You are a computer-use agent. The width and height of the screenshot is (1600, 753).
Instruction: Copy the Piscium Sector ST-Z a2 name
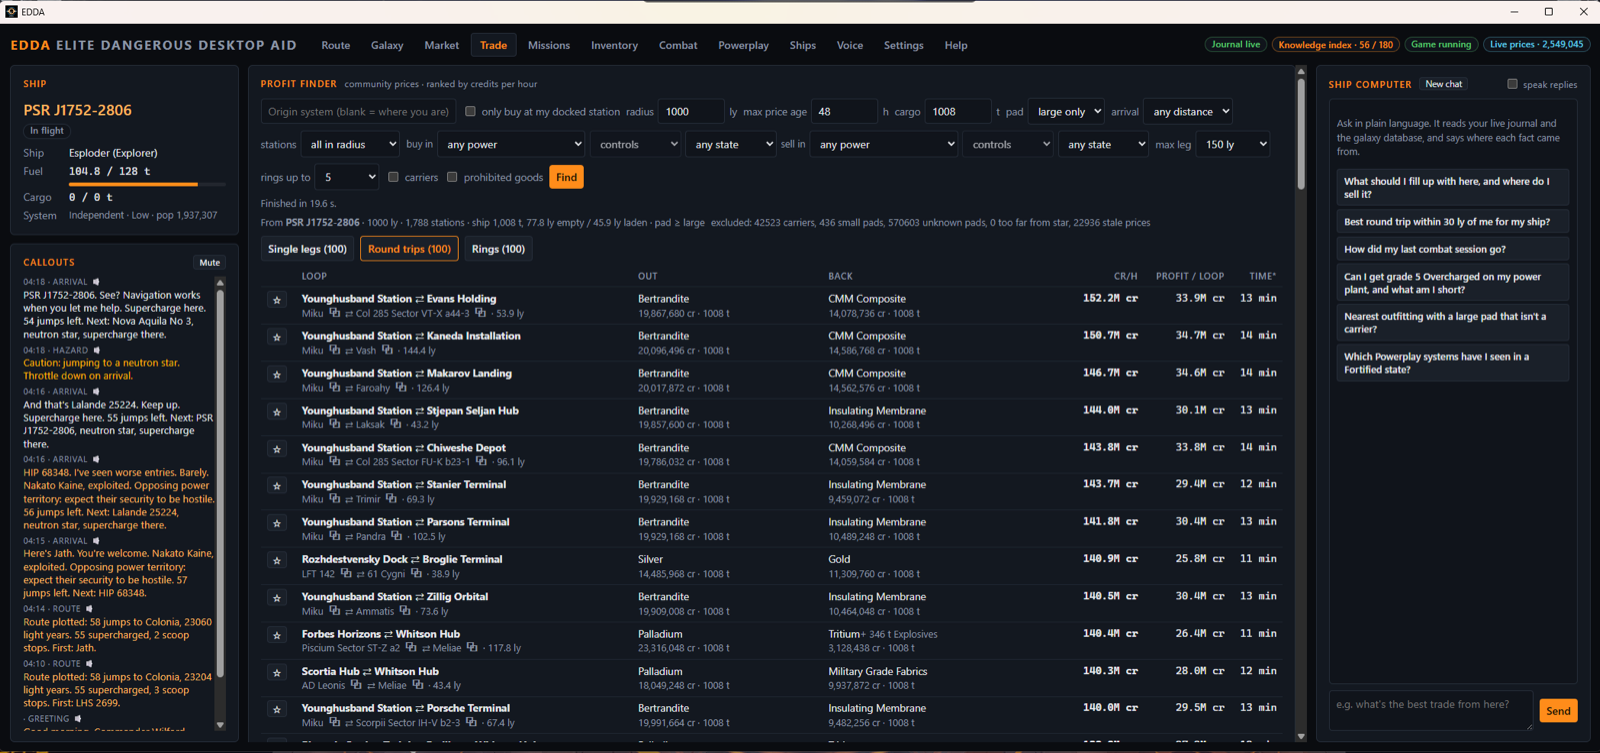[x=410, y=647]
